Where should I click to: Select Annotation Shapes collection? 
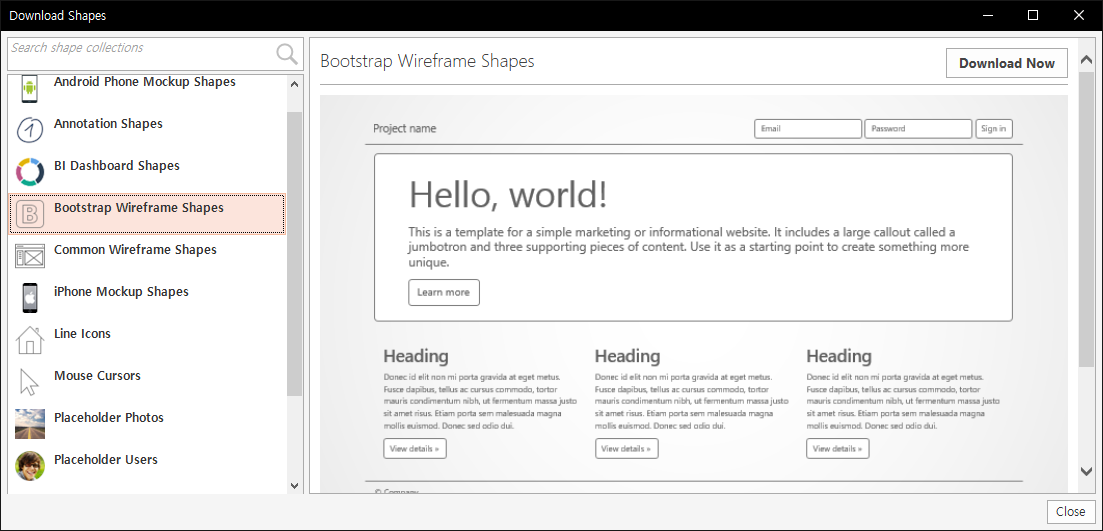[147, 130]
